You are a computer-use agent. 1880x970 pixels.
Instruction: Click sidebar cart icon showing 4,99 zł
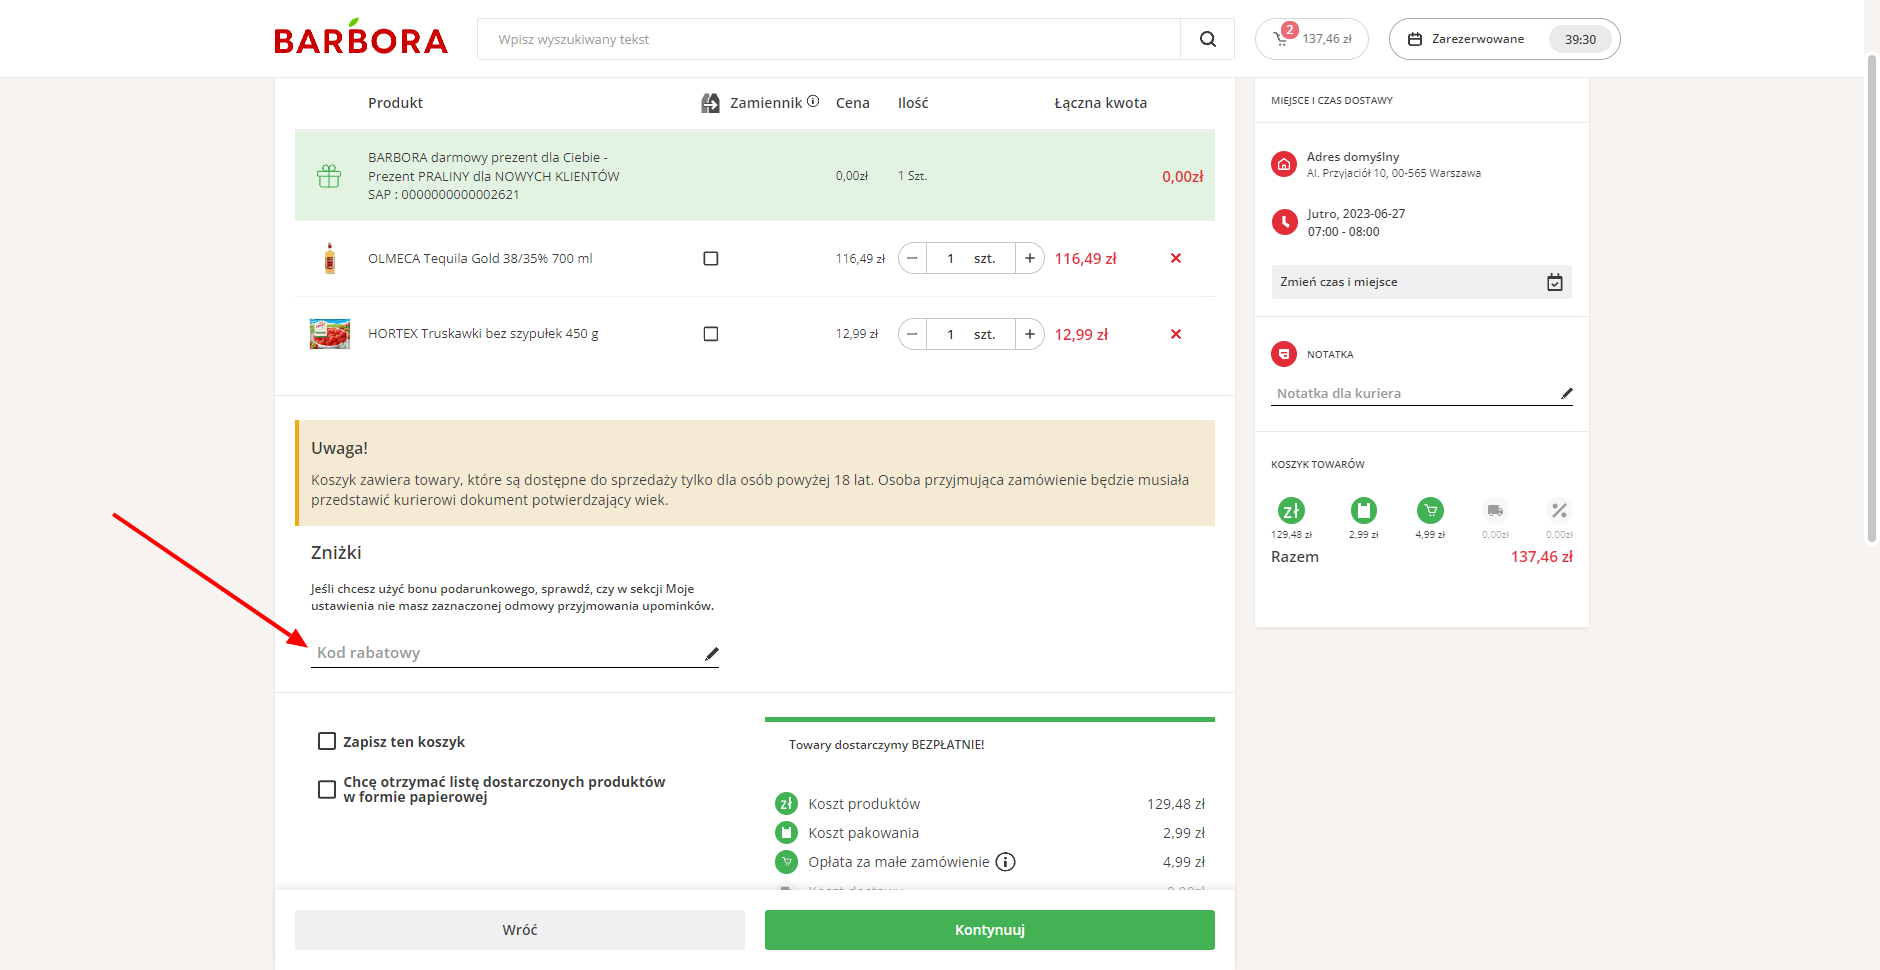pyautogui.click(x=1431, y=511)
